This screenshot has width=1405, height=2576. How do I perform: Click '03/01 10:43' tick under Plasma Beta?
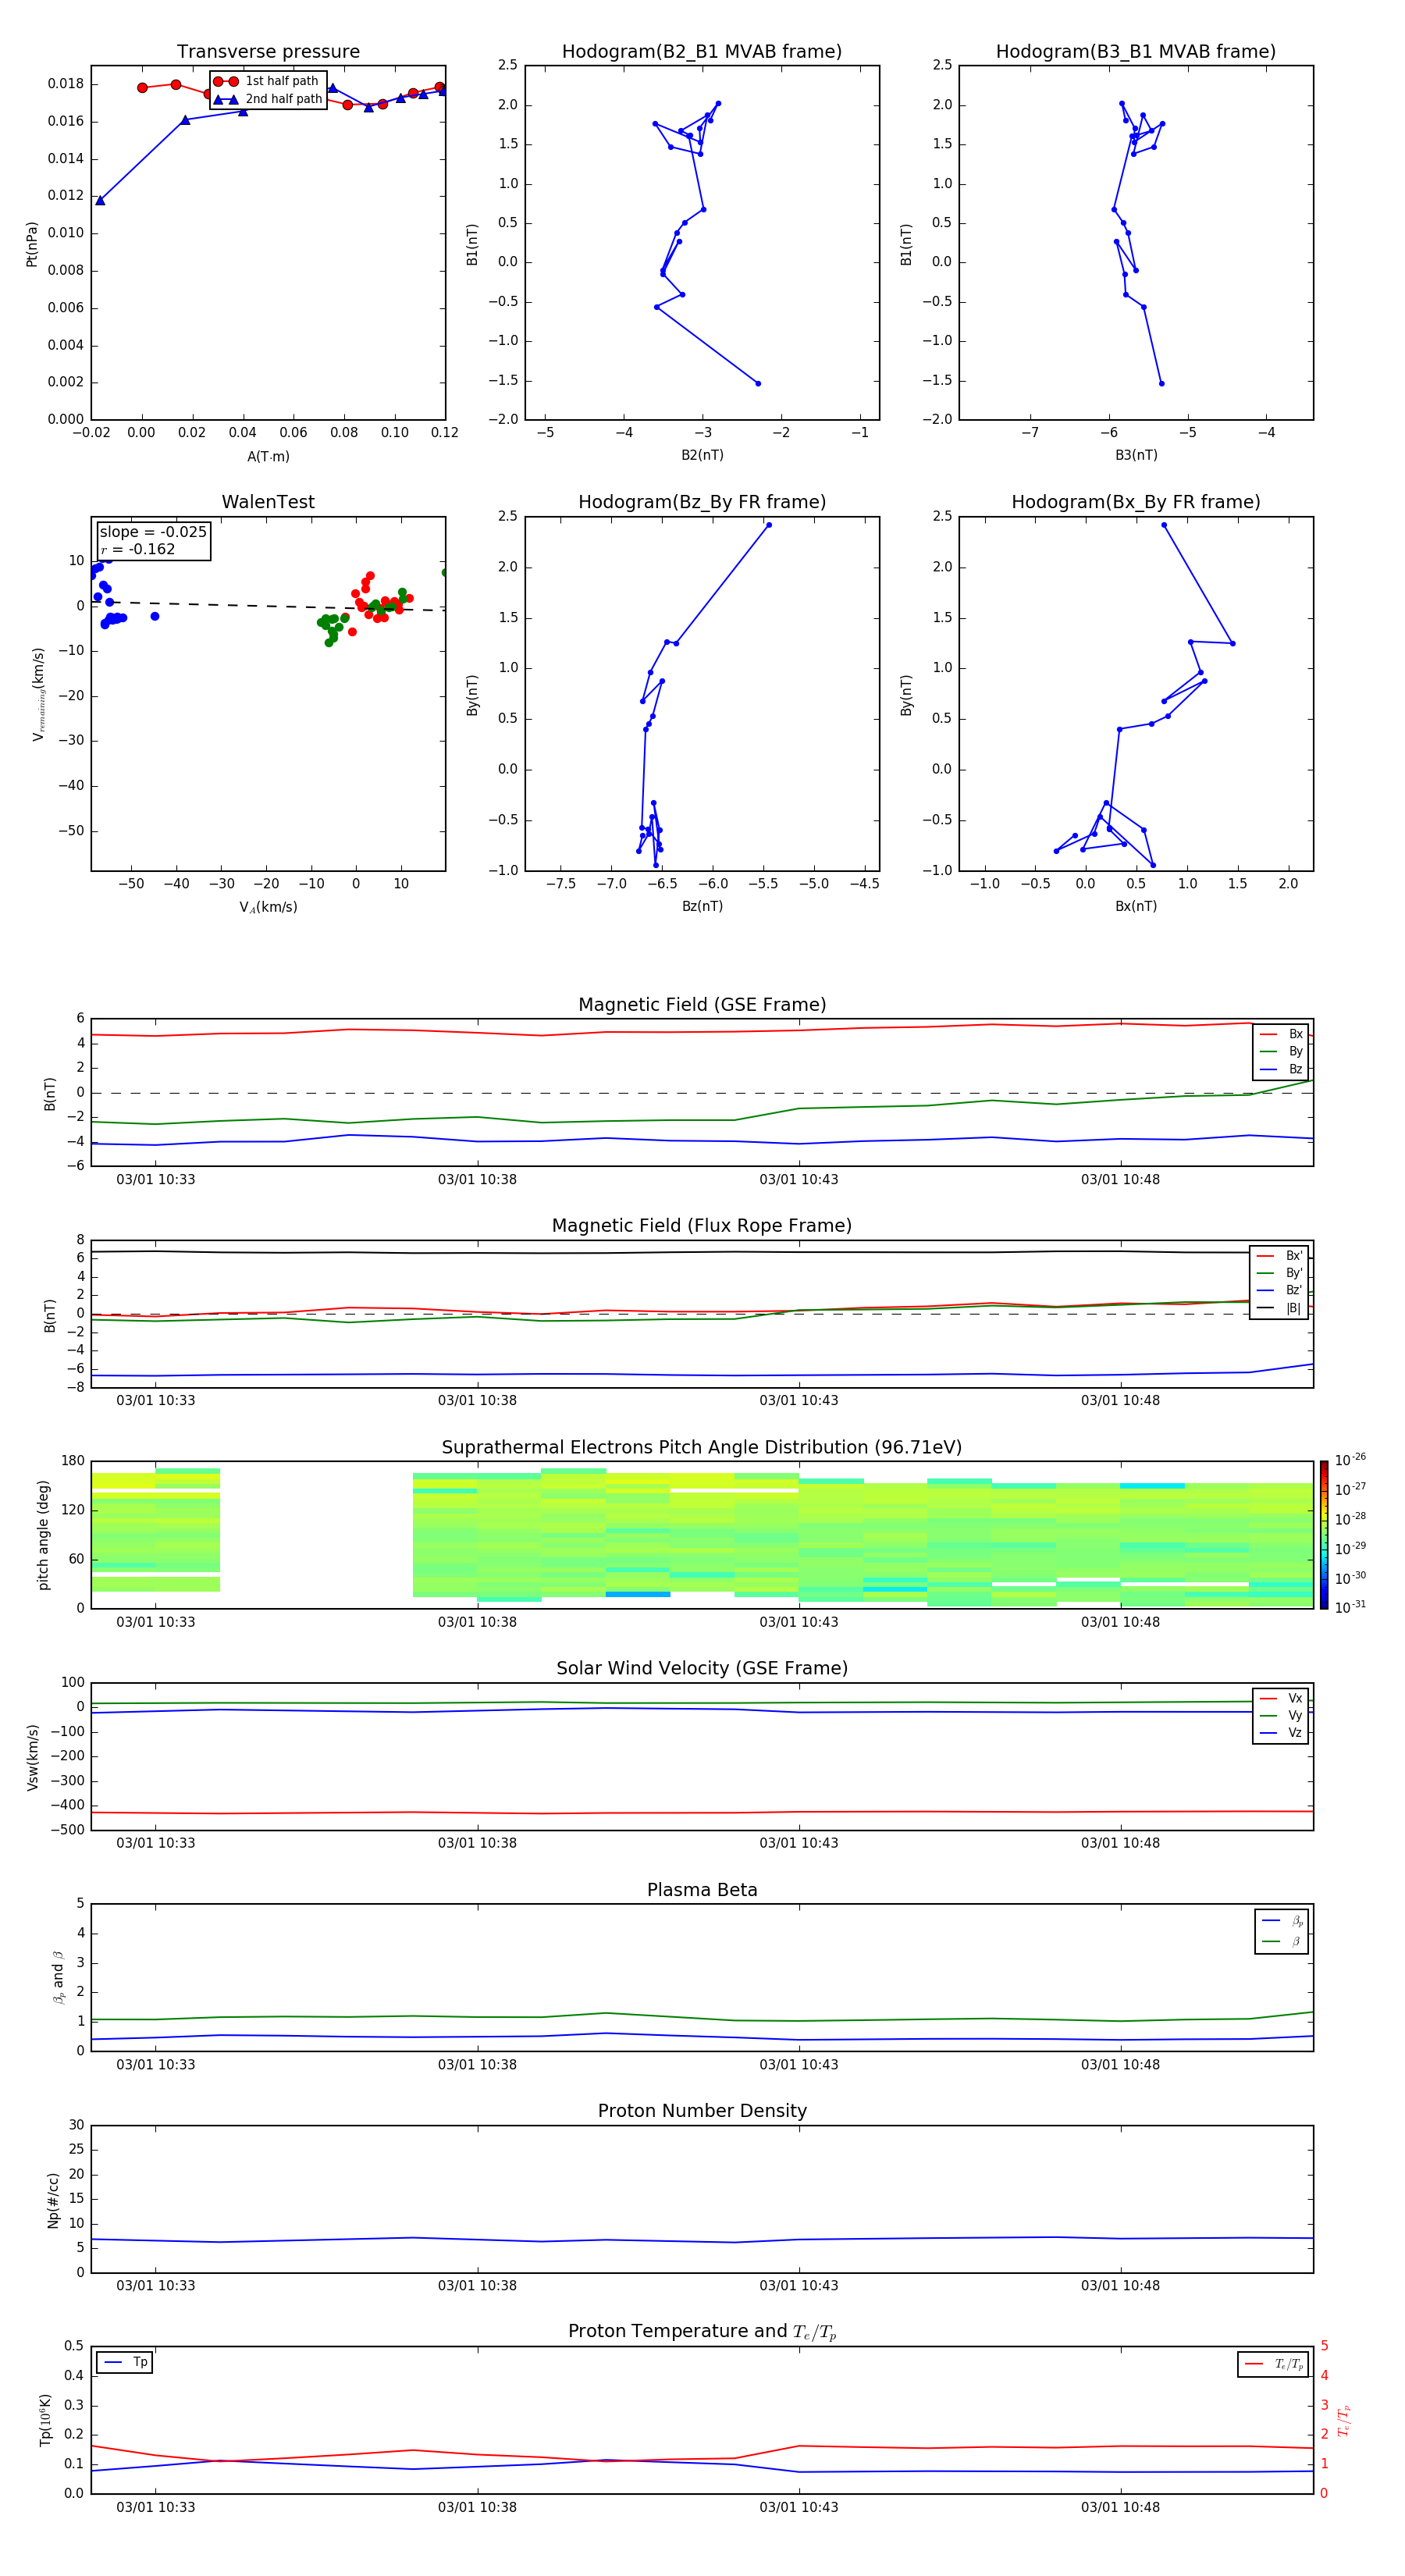(798, 2064)
